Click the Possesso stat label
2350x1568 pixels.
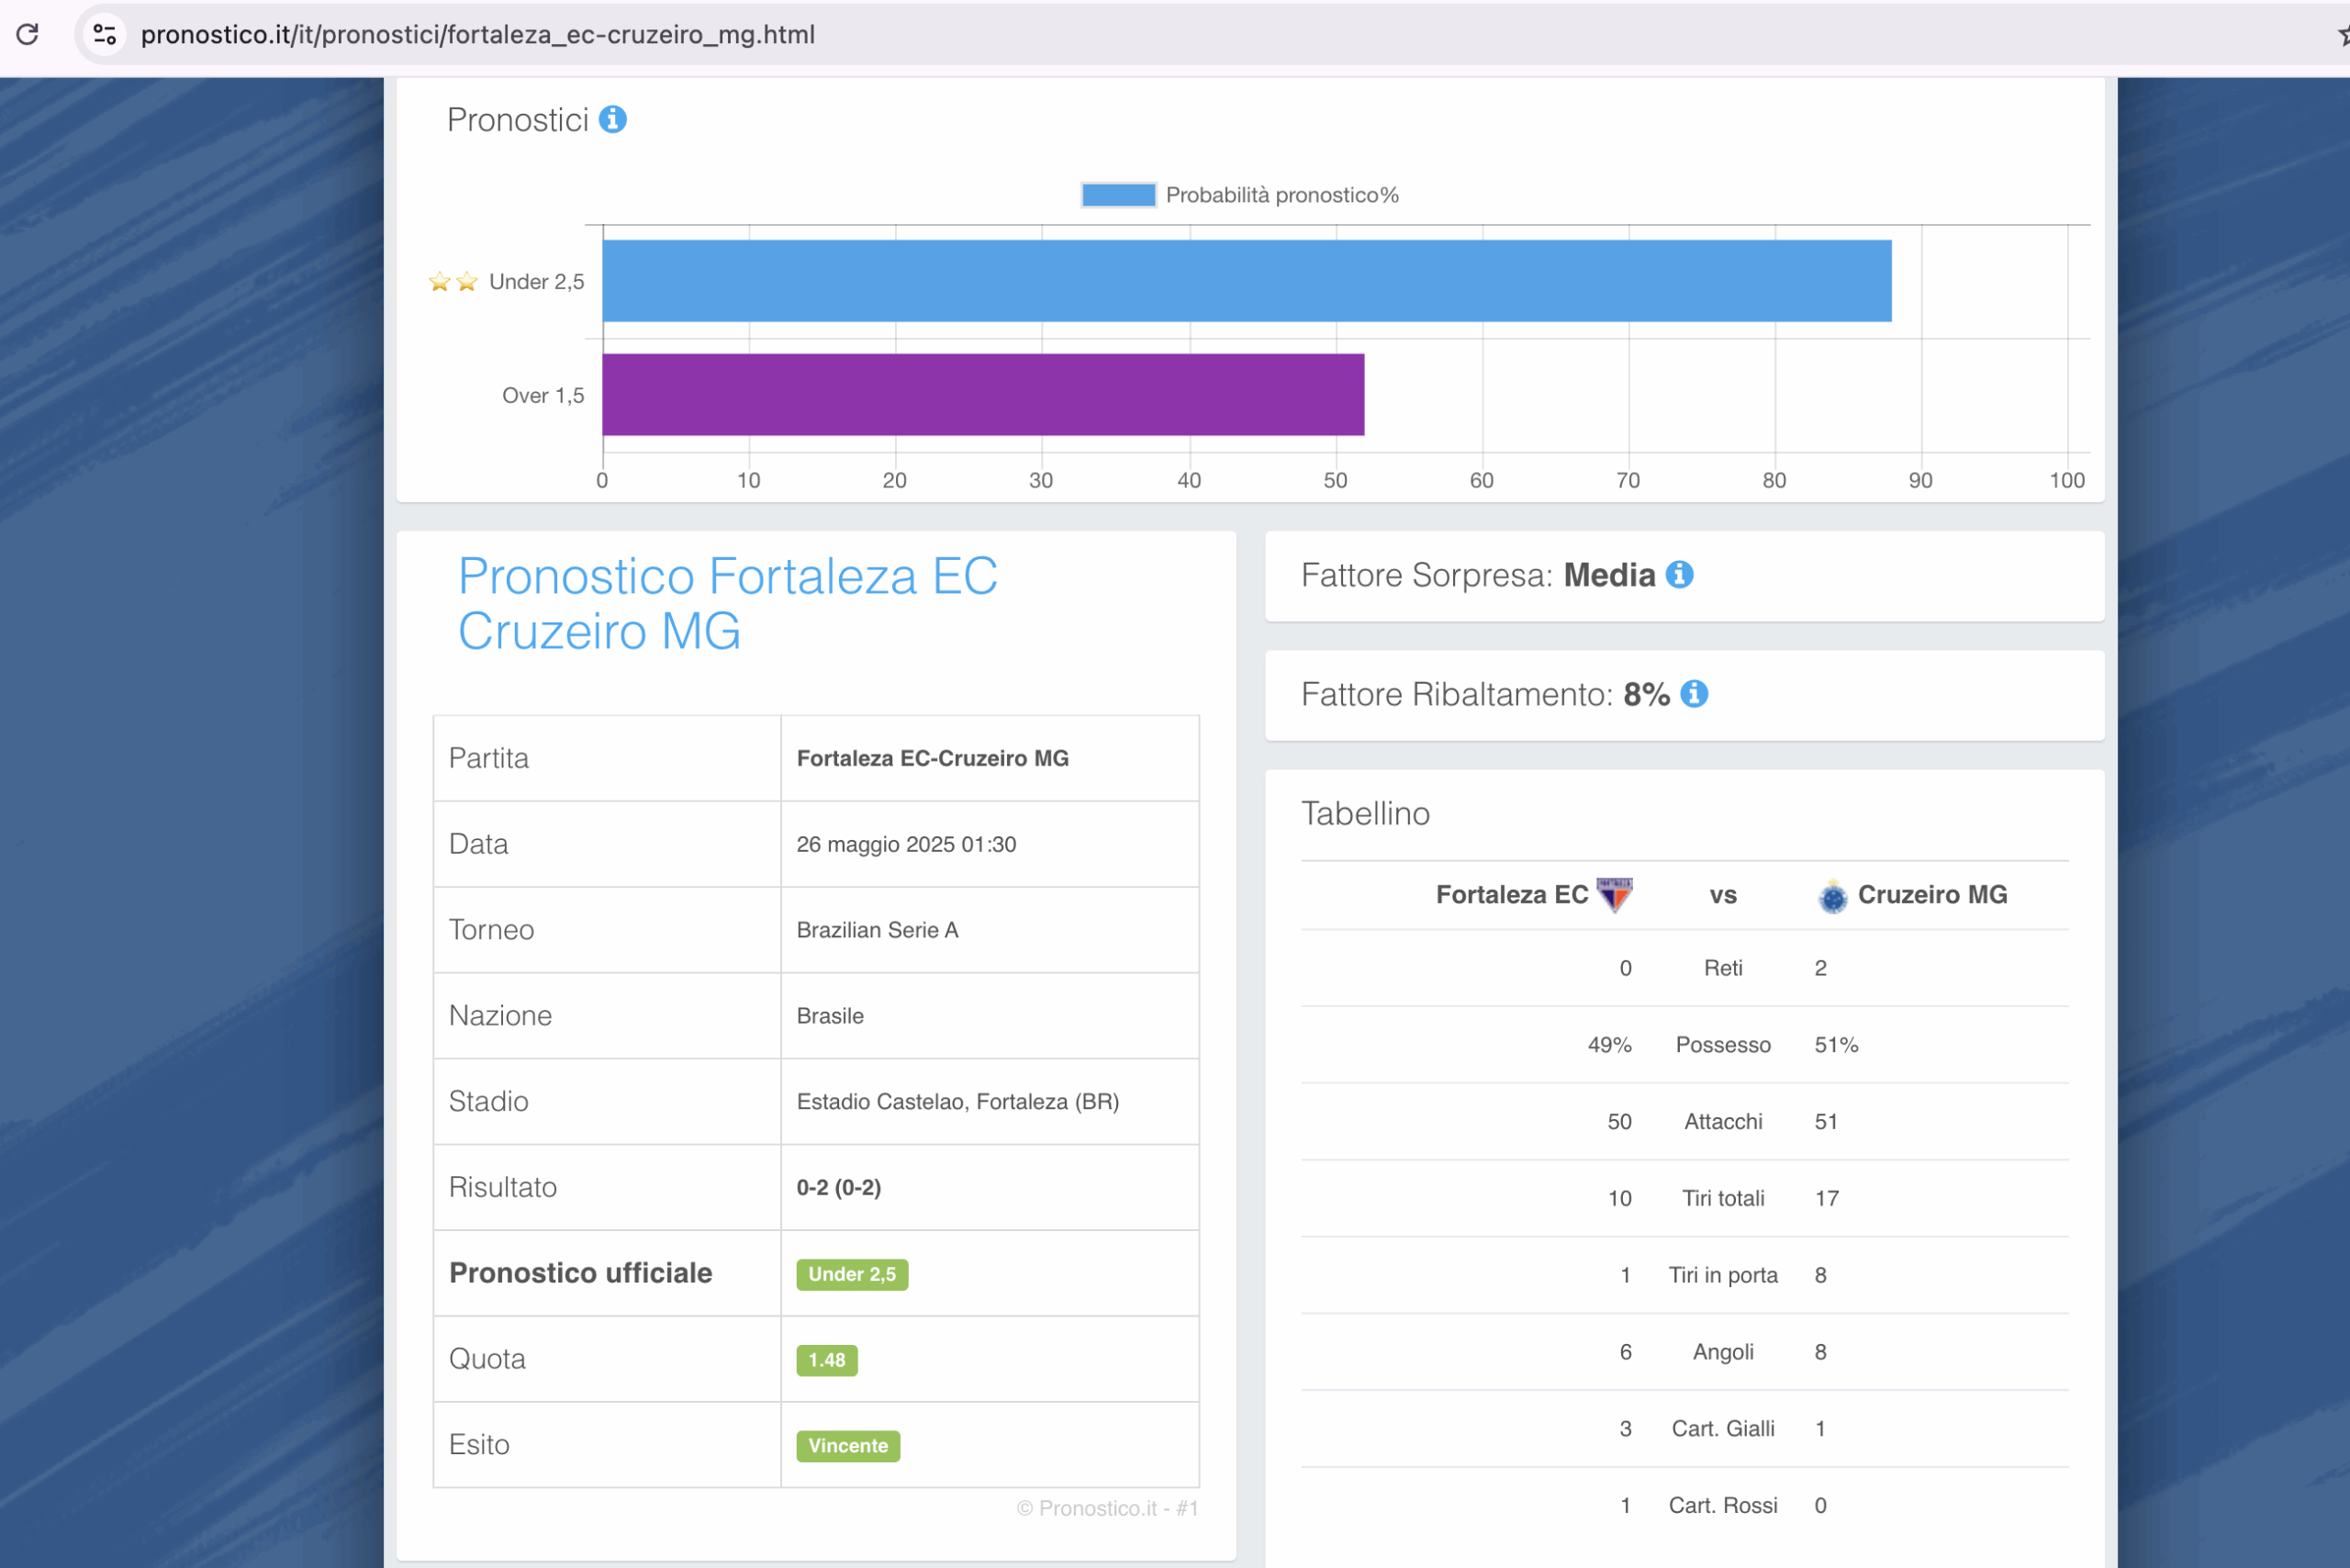(1723, 1045)
